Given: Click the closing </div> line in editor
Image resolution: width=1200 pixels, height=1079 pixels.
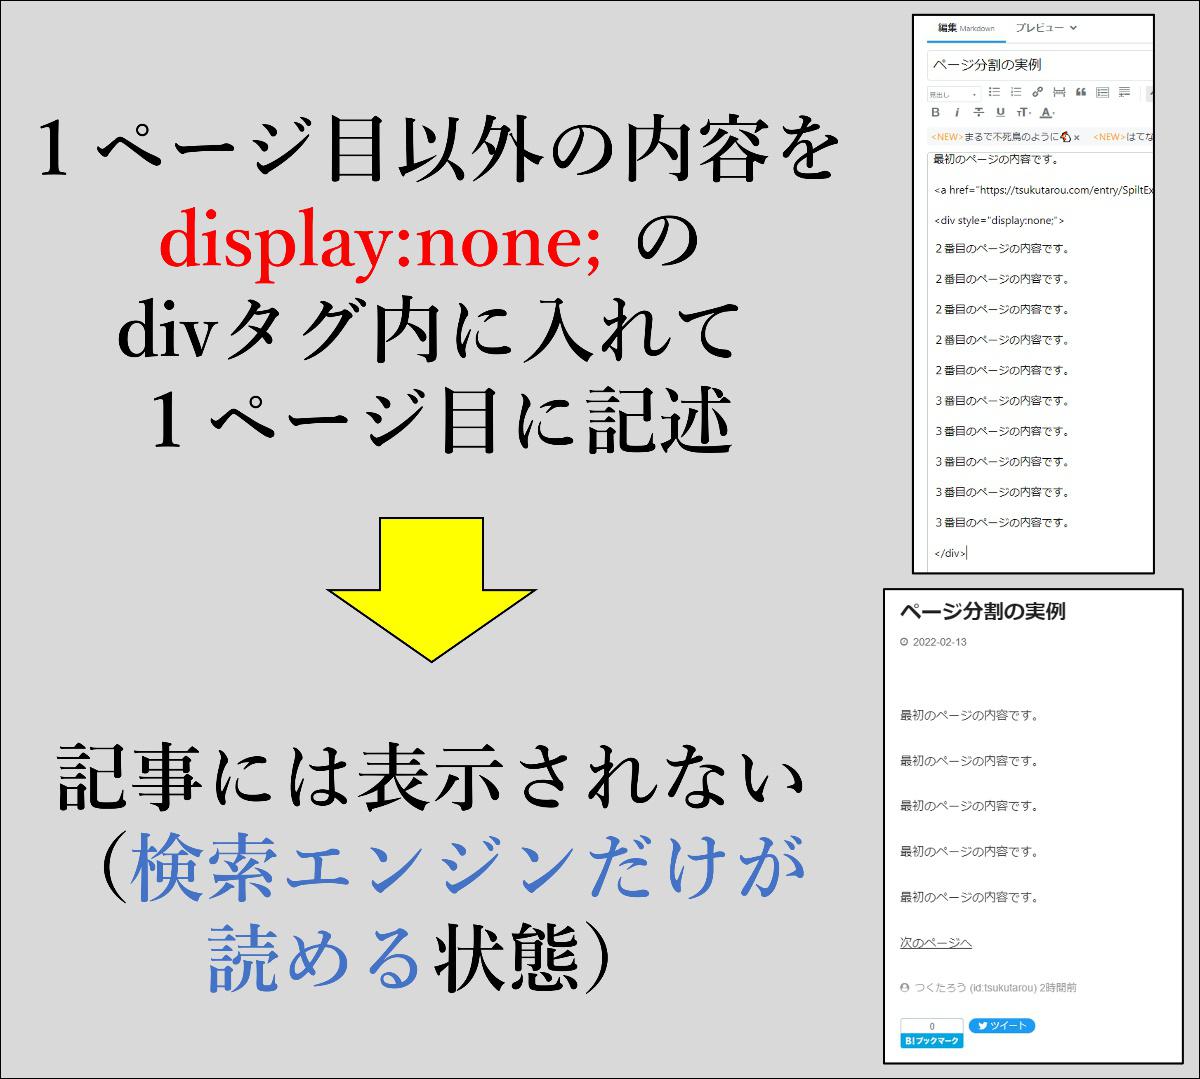Looking at the screenshot, I should click(x=950, y=553).
